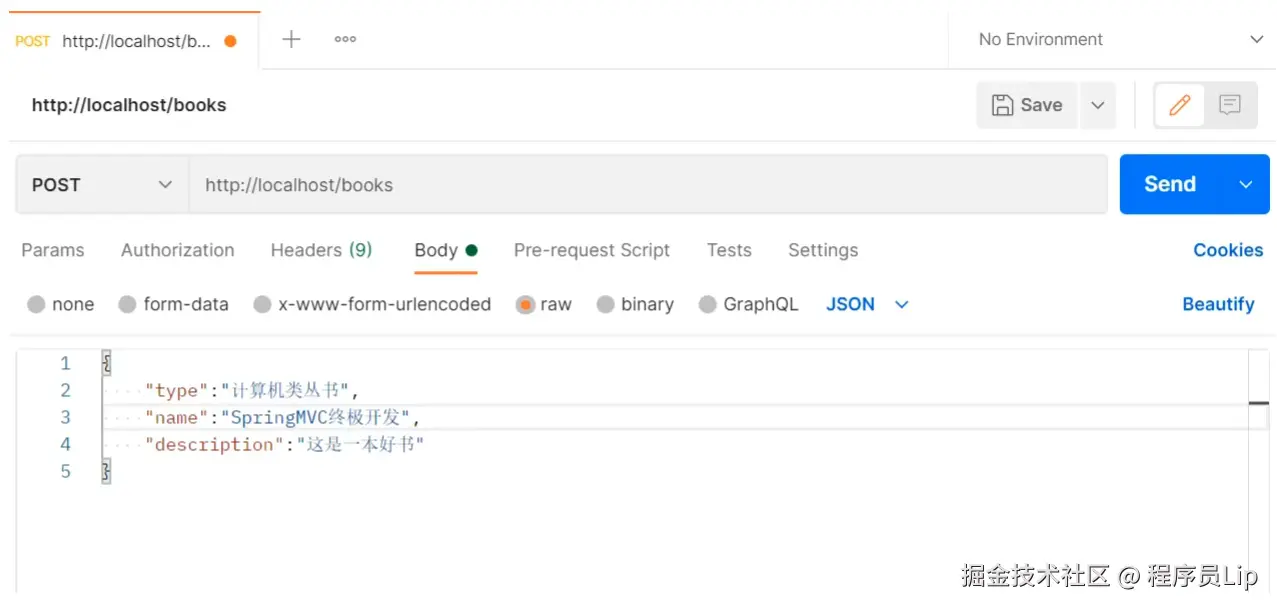Screen dimensions: 1277x609
Task: Open the POST method dropdown
Action: point(102,185)
